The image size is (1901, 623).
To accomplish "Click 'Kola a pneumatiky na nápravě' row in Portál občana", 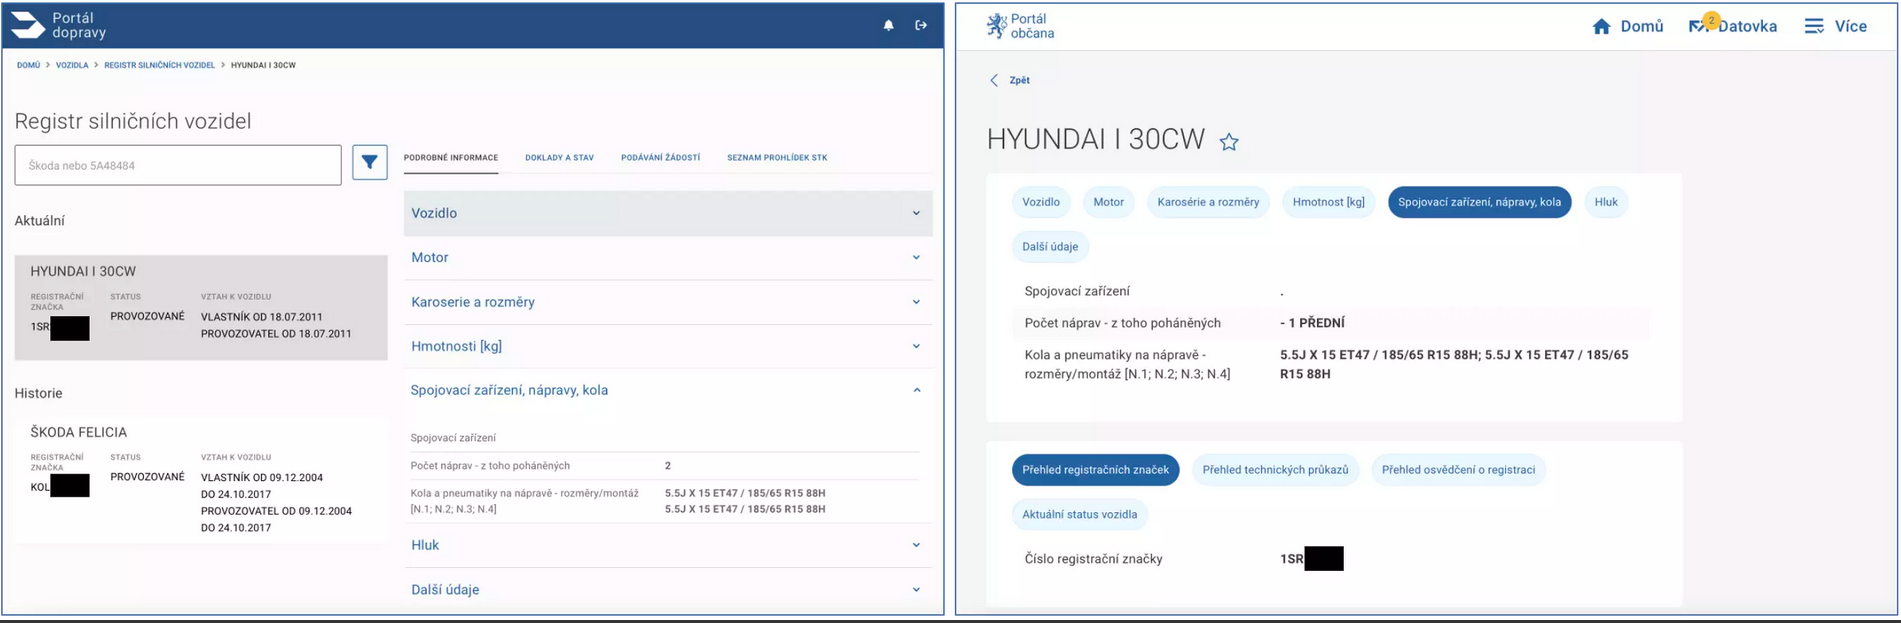I will [x=1330, y=364].
